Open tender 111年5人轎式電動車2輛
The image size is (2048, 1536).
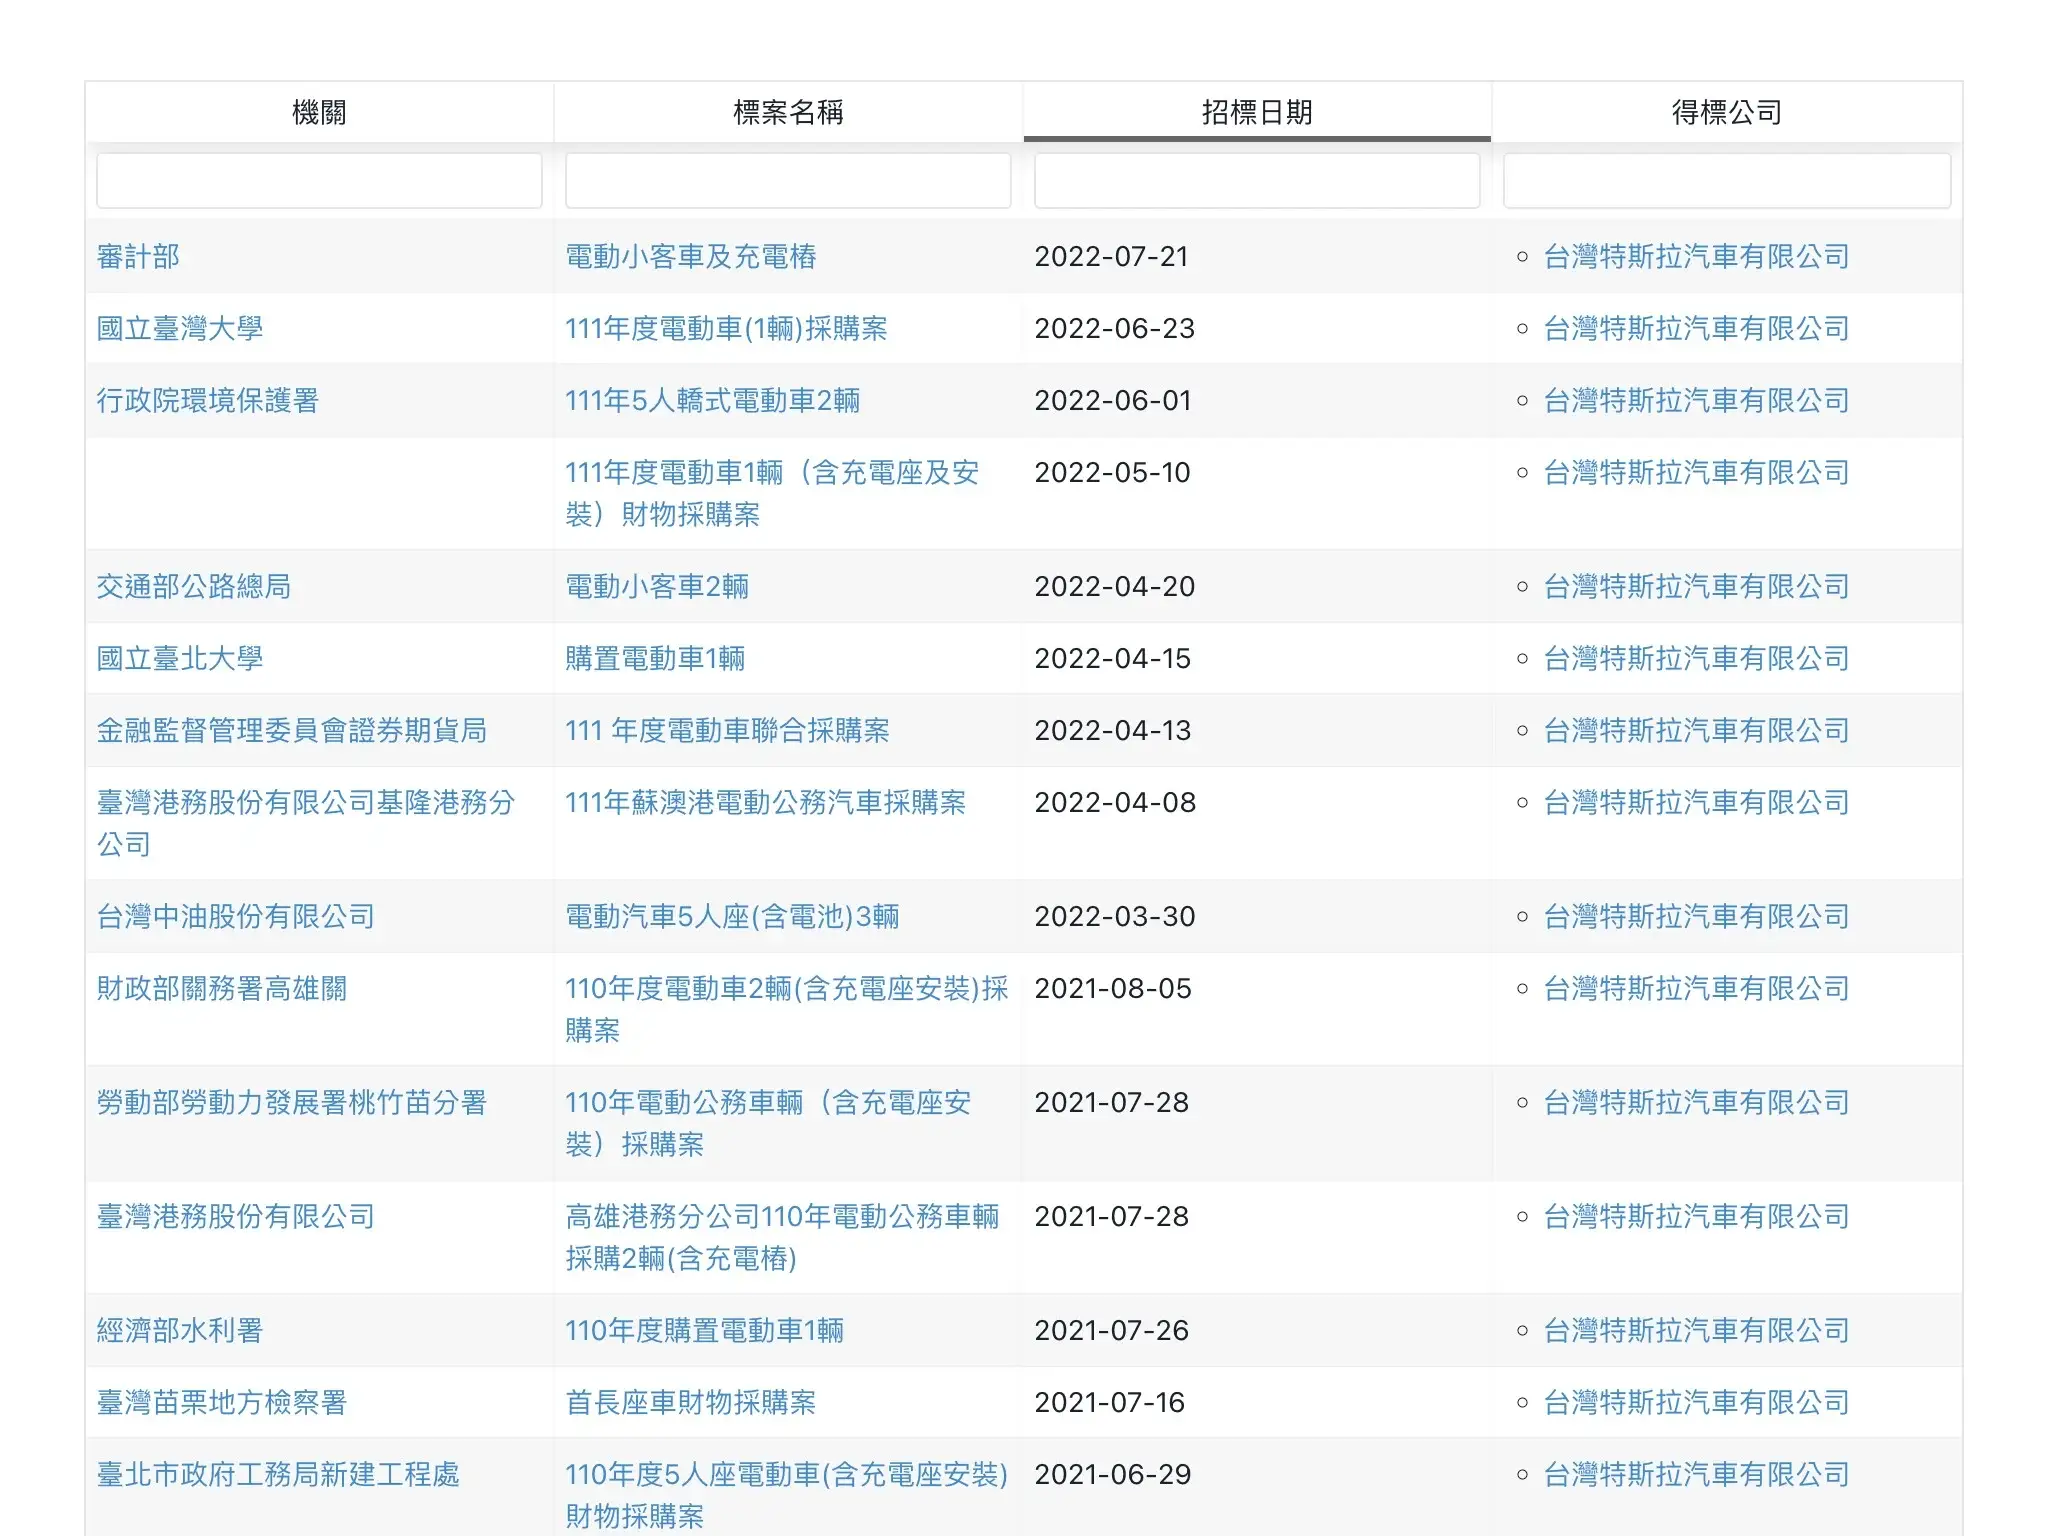(713, 401)
